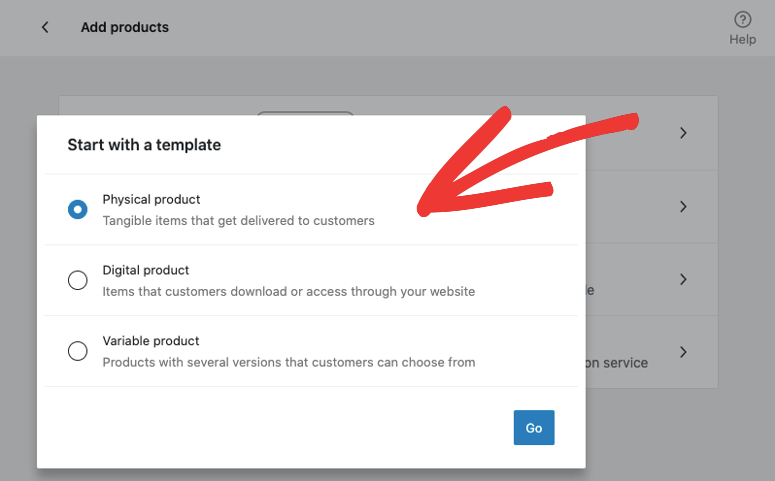The width and height of the screenshot is (775, 481).
Task: Select the Physical product radio button
Action: [78, 209]
